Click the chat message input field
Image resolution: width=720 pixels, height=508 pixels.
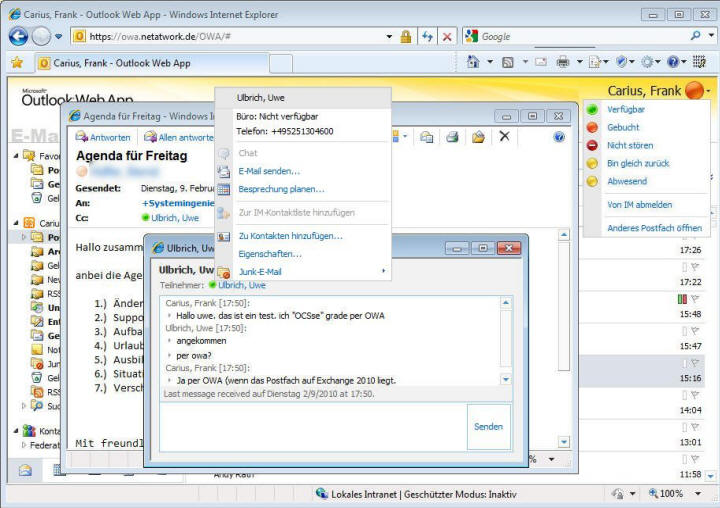point(313,427)
